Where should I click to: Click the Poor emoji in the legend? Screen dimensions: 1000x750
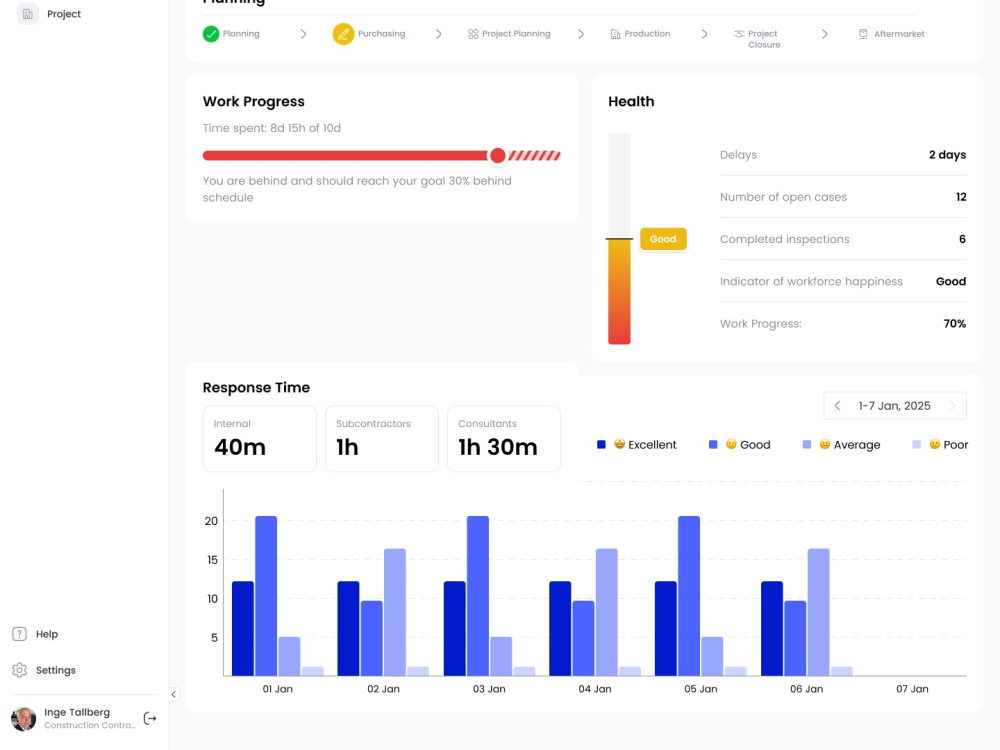coord(934,444)
